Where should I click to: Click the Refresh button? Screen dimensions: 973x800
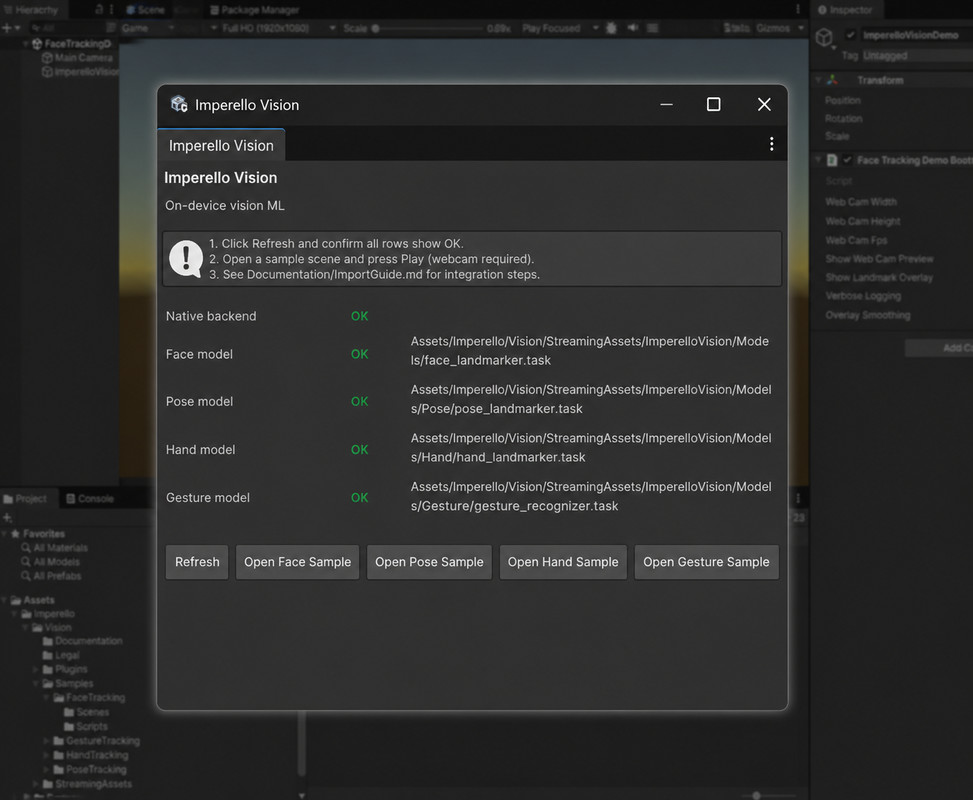[x=197, y=562]
